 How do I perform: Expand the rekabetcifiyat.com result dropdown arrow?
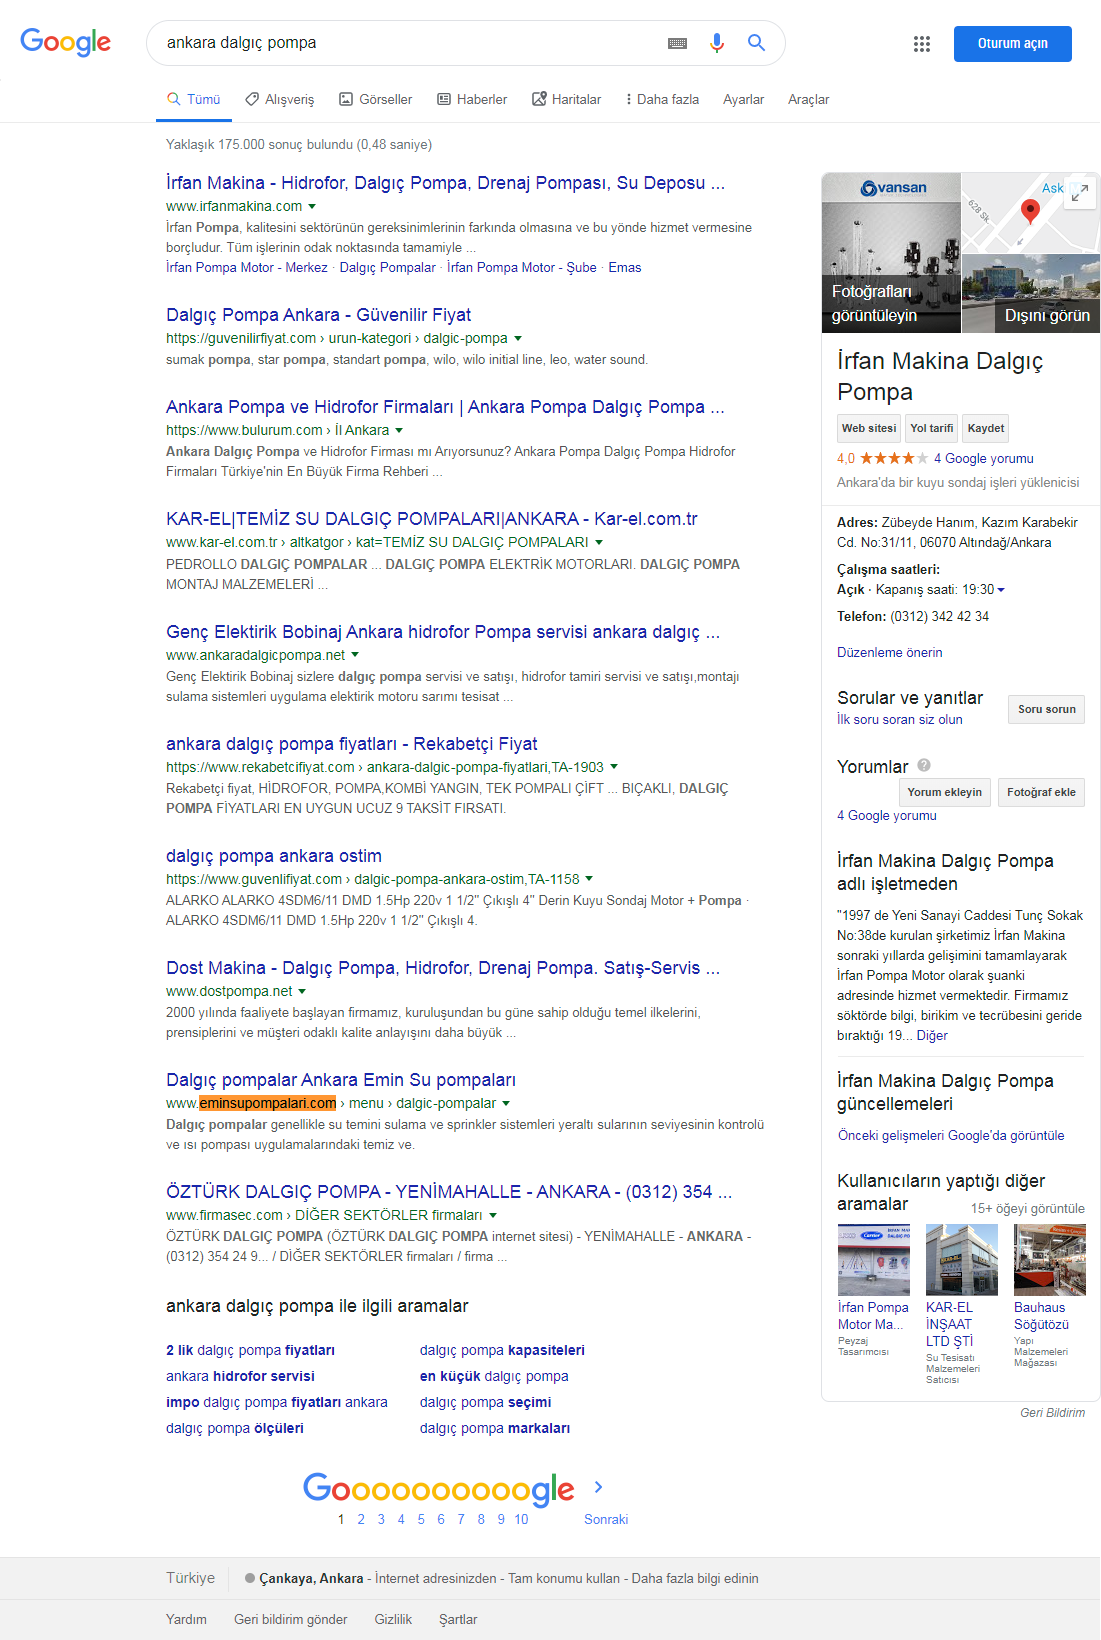click(614, 767)
